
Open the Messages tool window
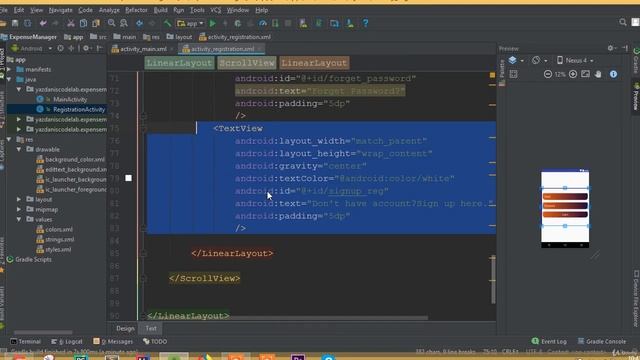pyautogui.click(x=113, y=342)
